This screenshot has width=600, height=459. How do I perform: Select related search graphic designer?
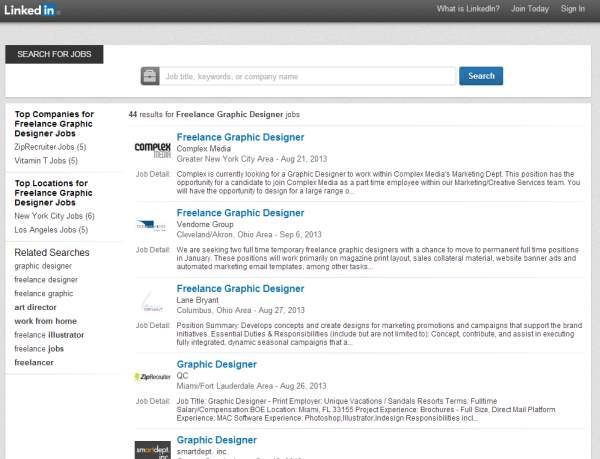click(x=43, y=266)
